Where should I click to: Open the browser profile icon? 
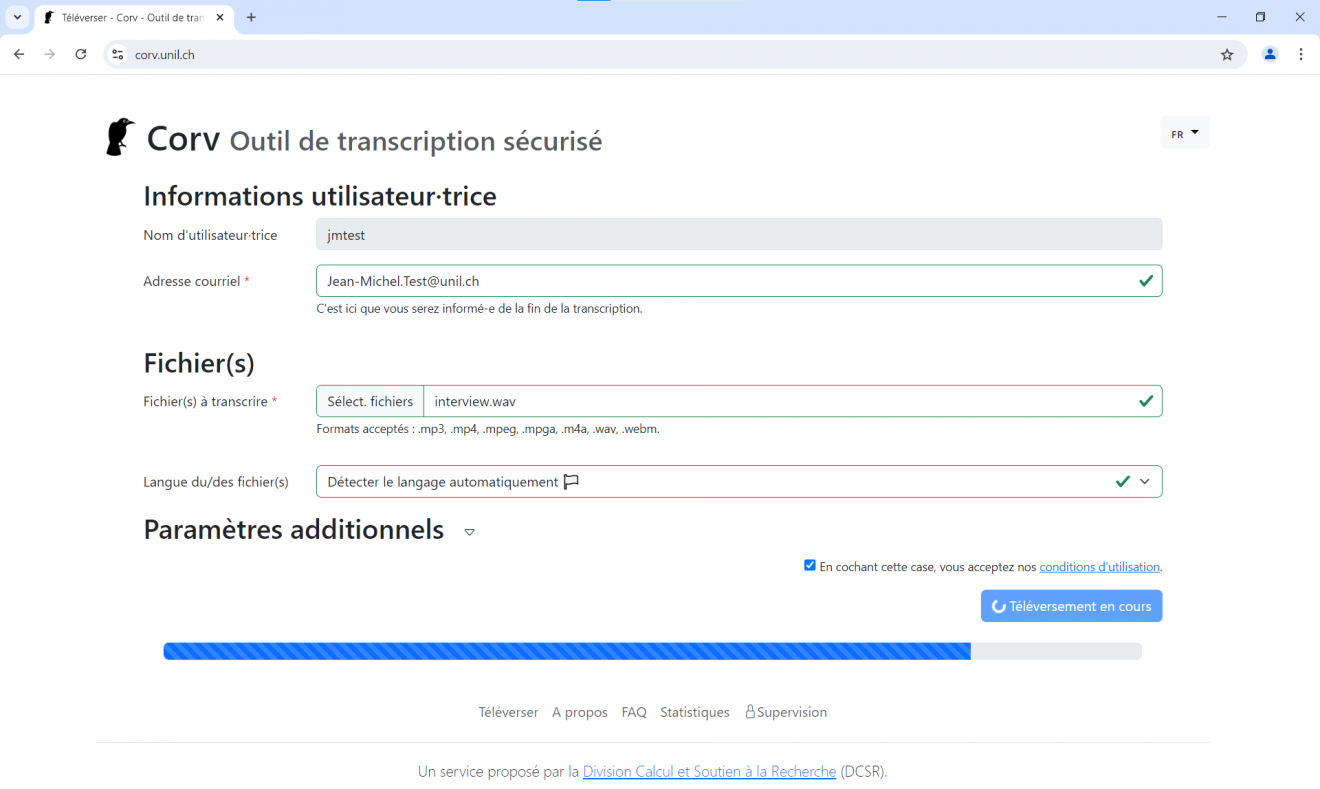pos(1270,54)
